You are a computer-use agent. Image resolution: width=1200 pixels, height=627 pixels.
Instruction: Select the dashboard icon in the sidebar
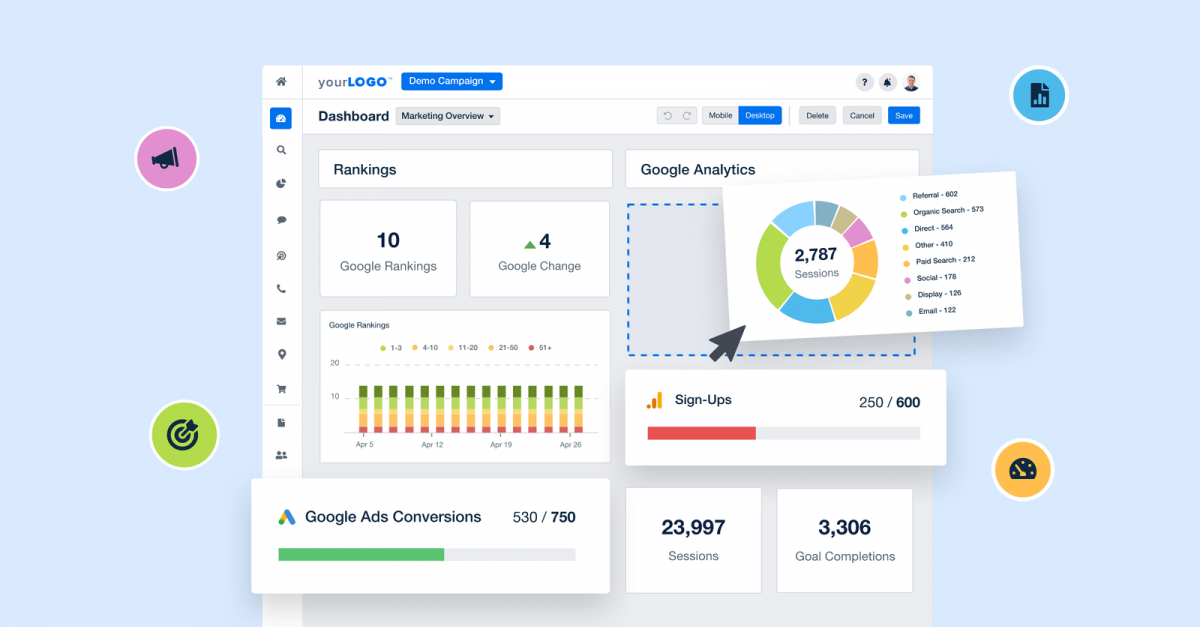(281, 118)
